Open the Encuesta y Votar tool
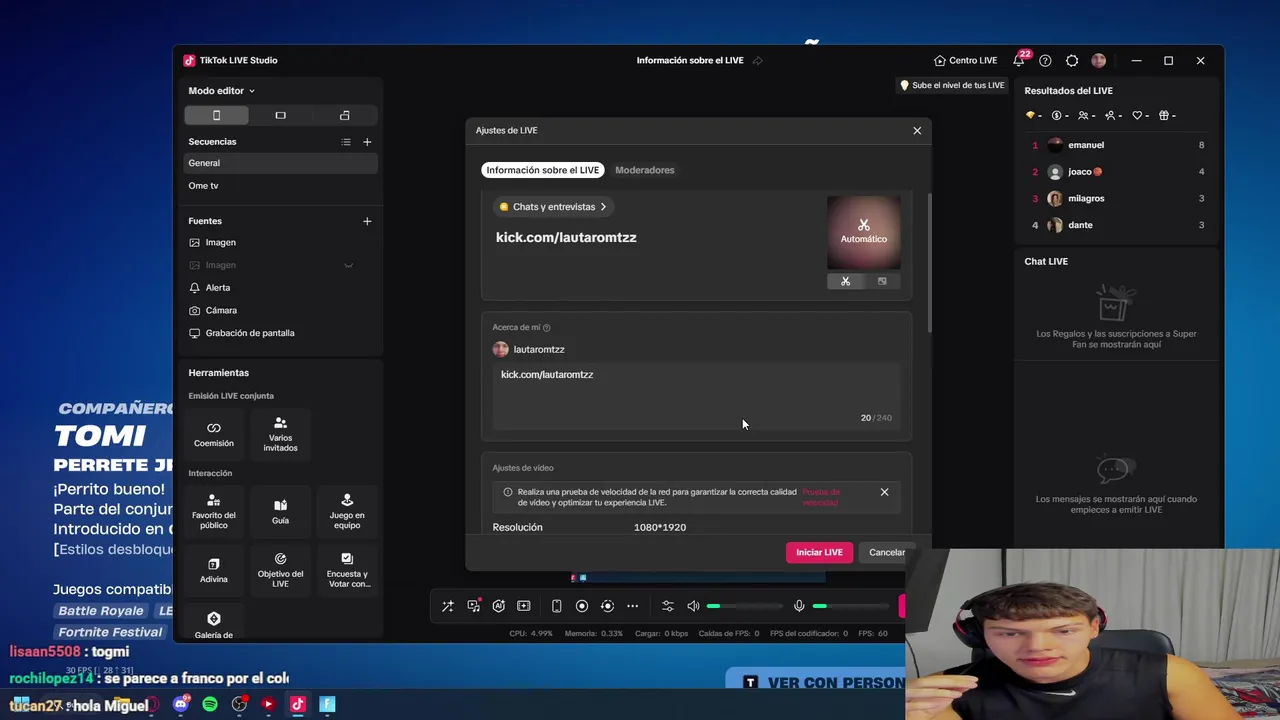 tap(347, 570)
